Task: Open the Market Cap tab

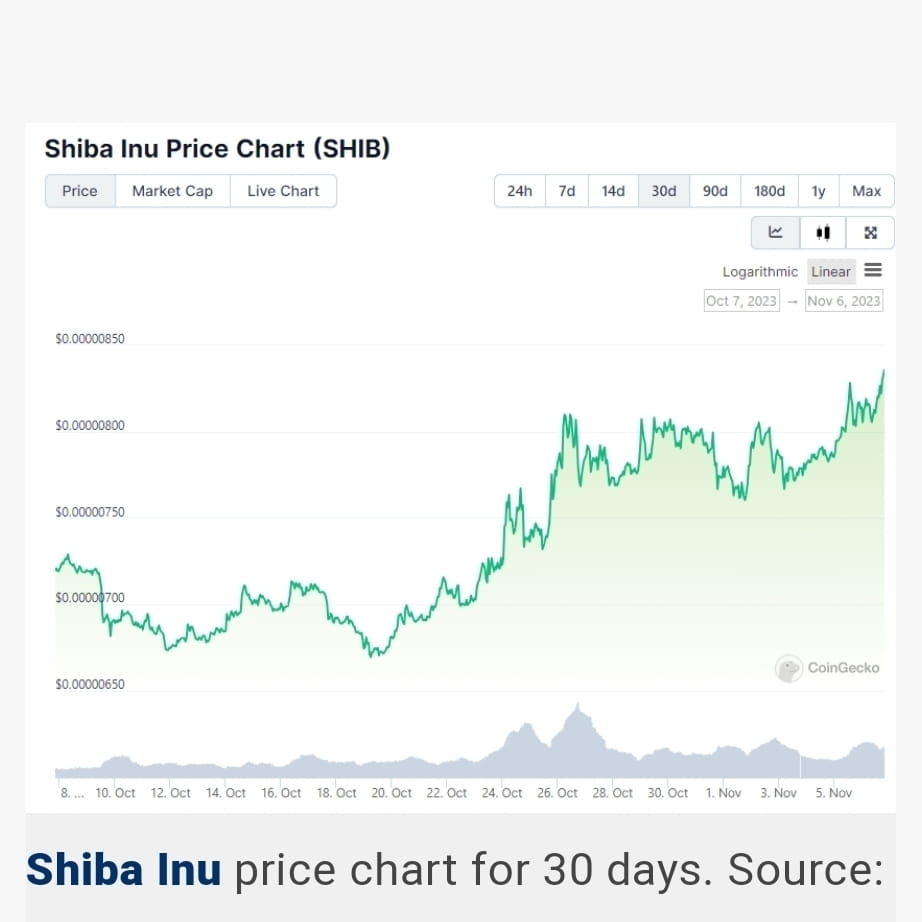Action: click(172, 191)
